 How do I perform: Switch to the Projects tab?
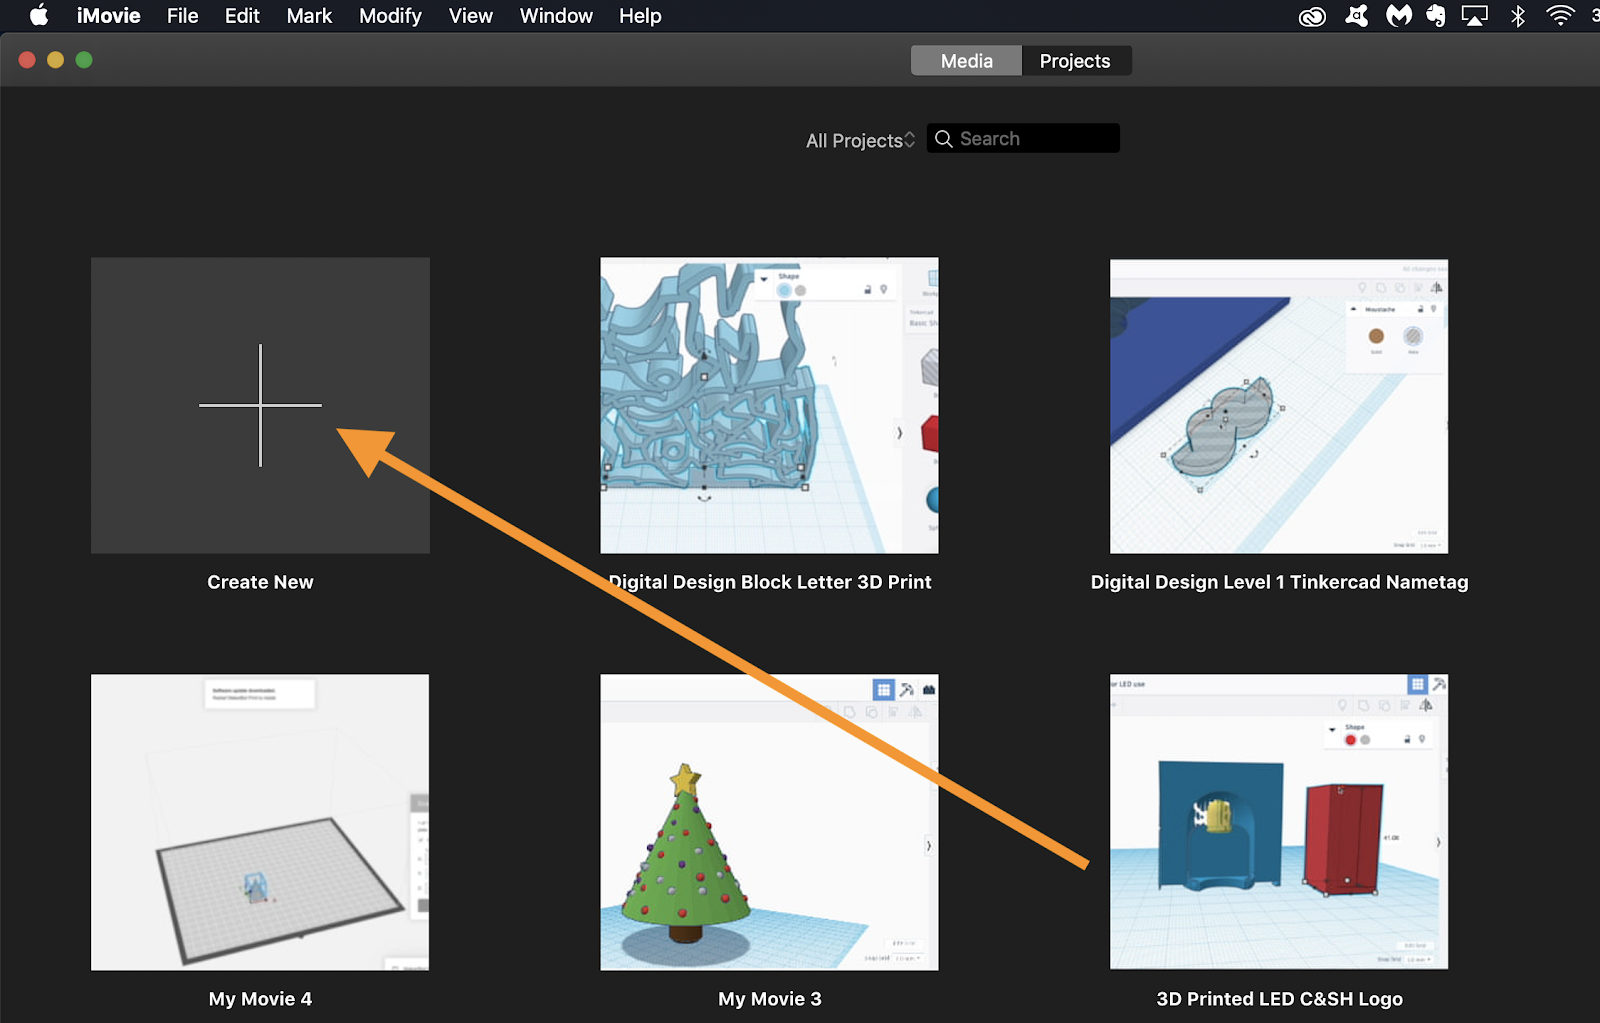click(x=1076, y=61)
